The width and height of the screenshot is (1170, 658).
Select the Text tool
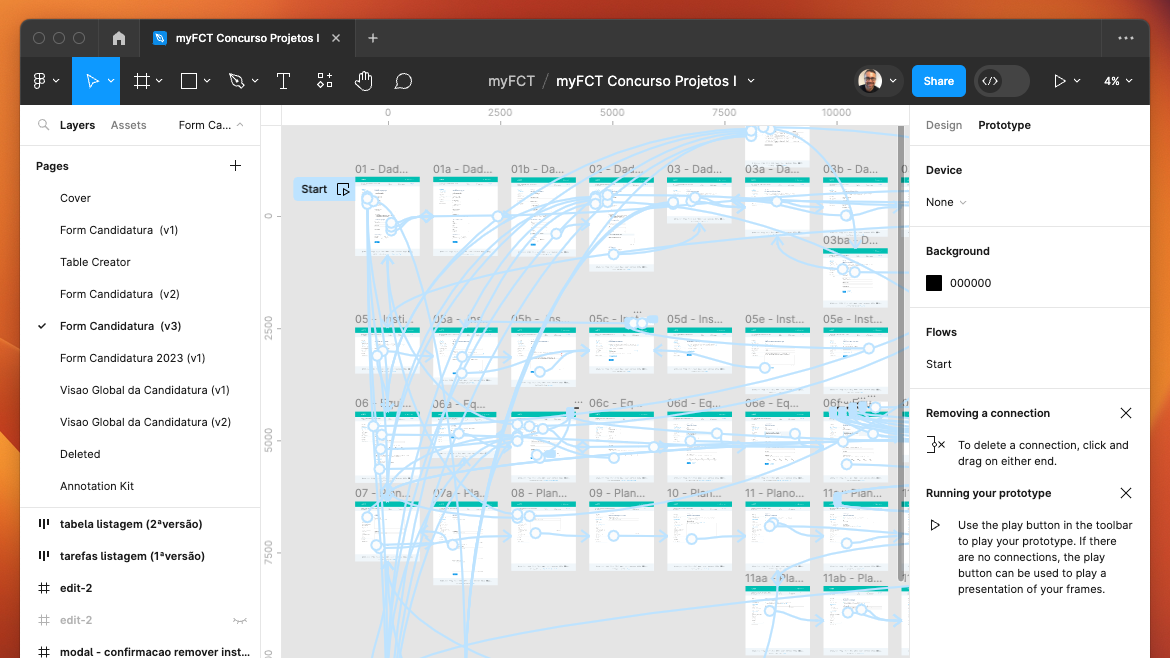pyautogui.click(x=283, y=81)
